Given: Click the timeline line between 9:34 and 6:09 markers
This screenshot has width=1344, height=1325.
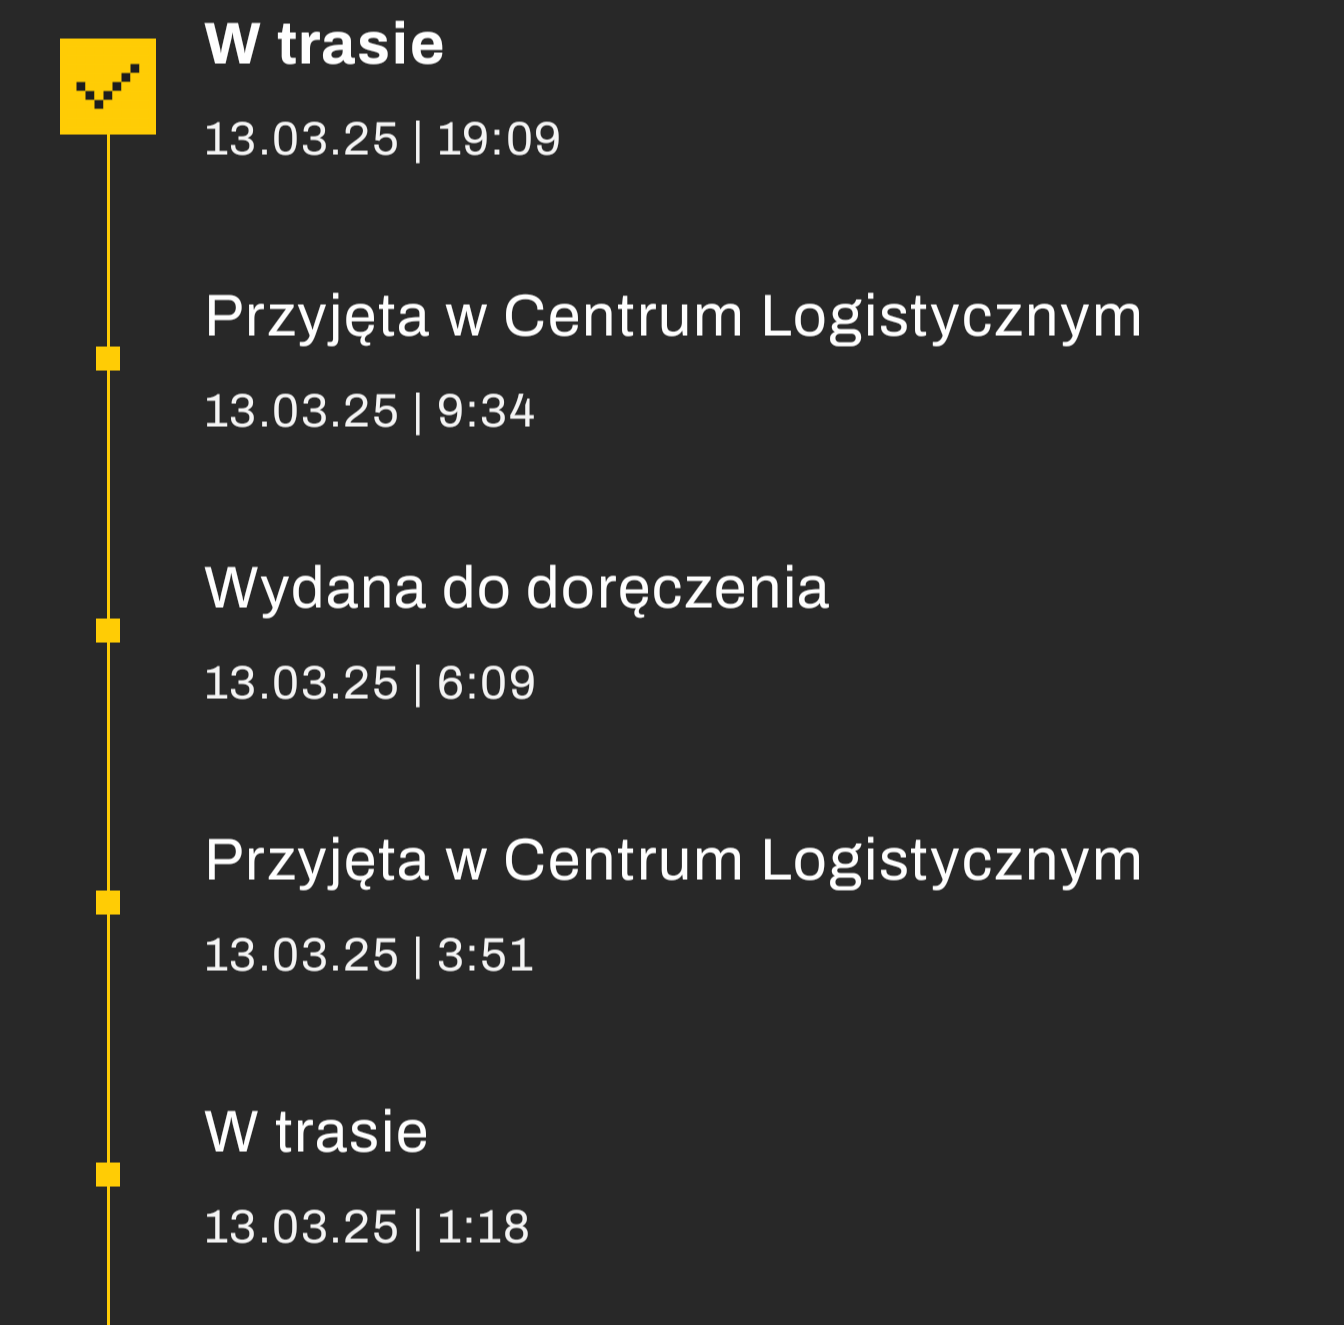Looking at the screenshot, I should coord(108,494).
